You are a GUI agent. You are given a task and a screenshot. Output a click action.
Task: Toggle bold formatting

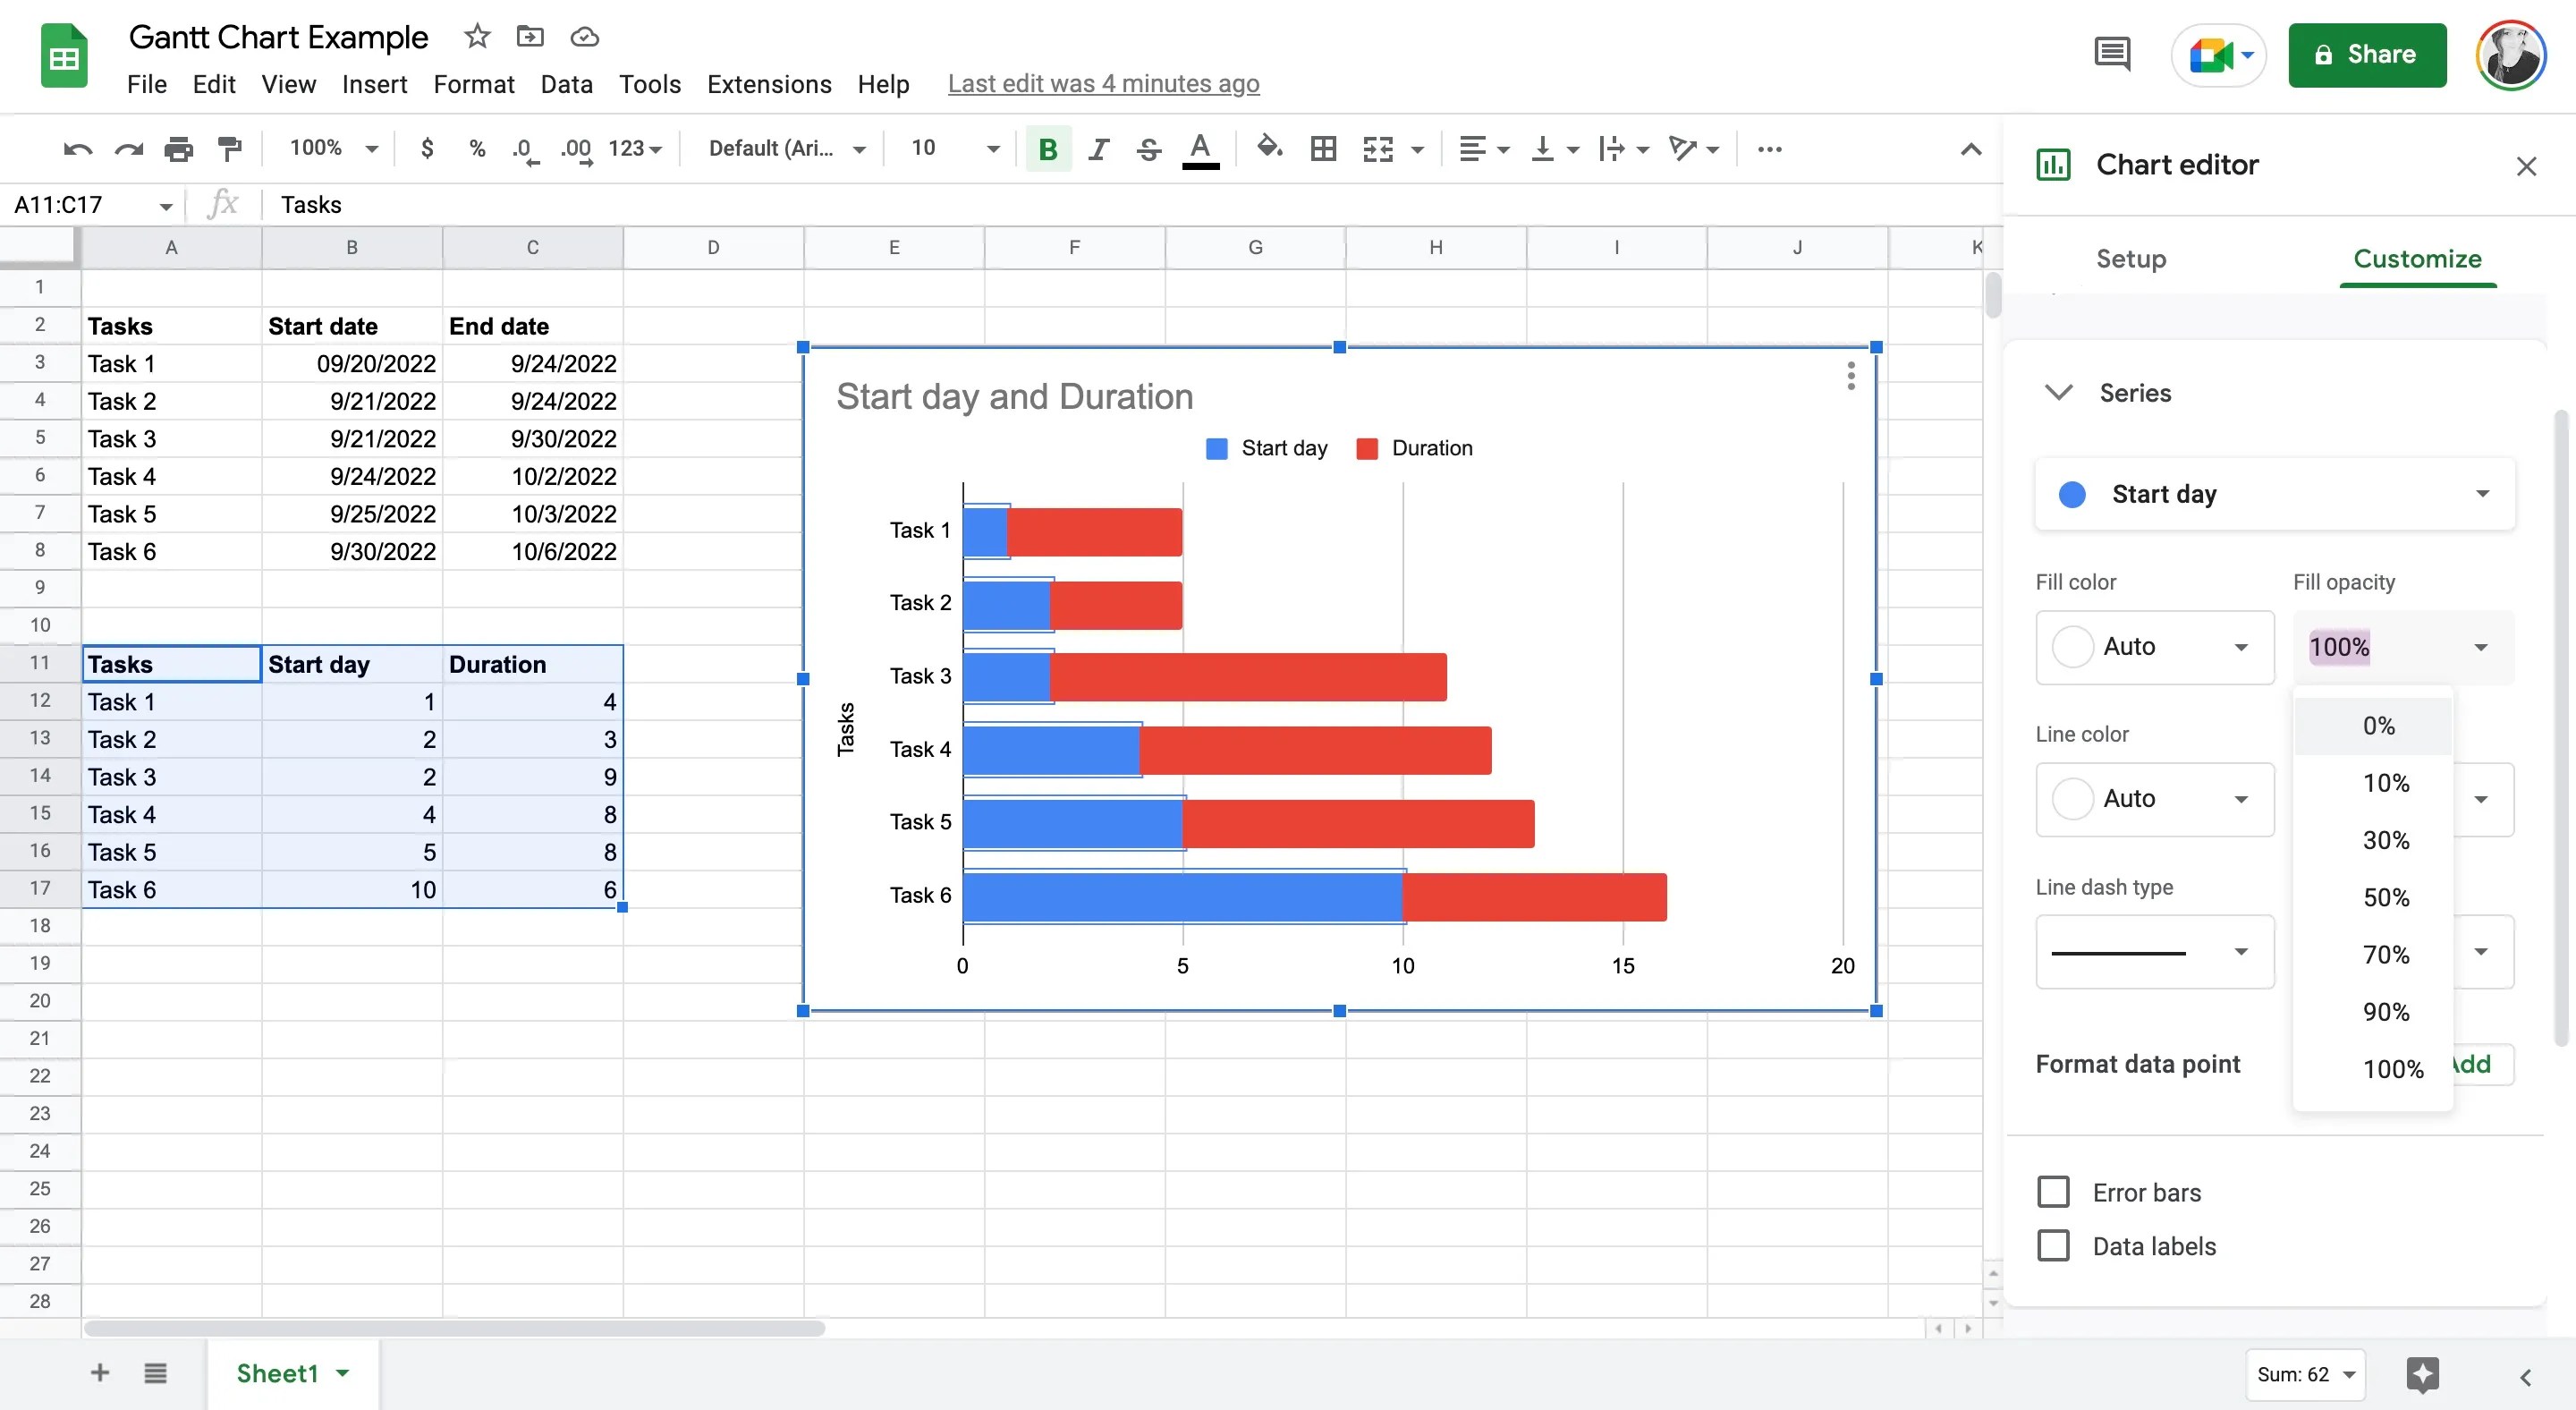click(1047, 148)
